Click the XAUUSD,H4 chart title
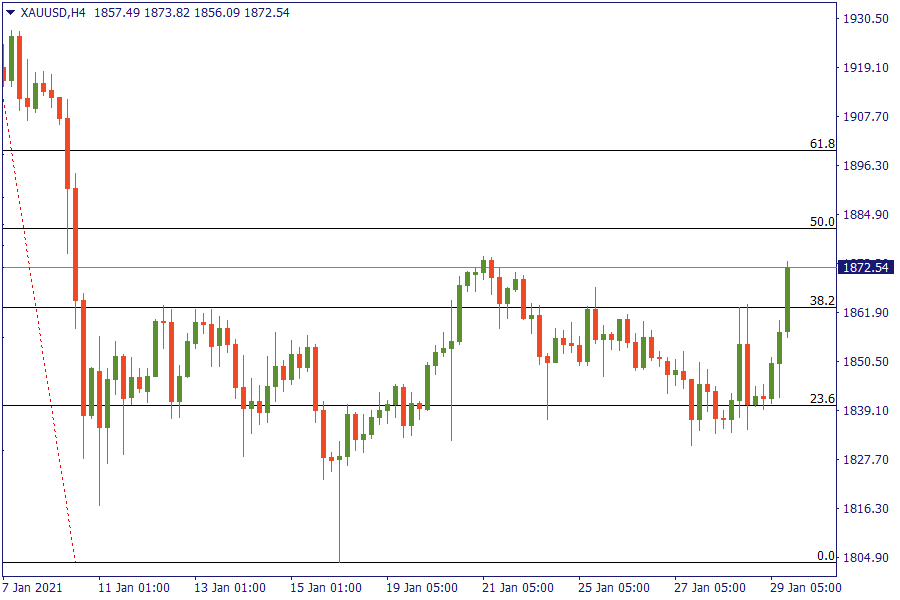Viewport: 900px width, 600px height. pos(54,12)
